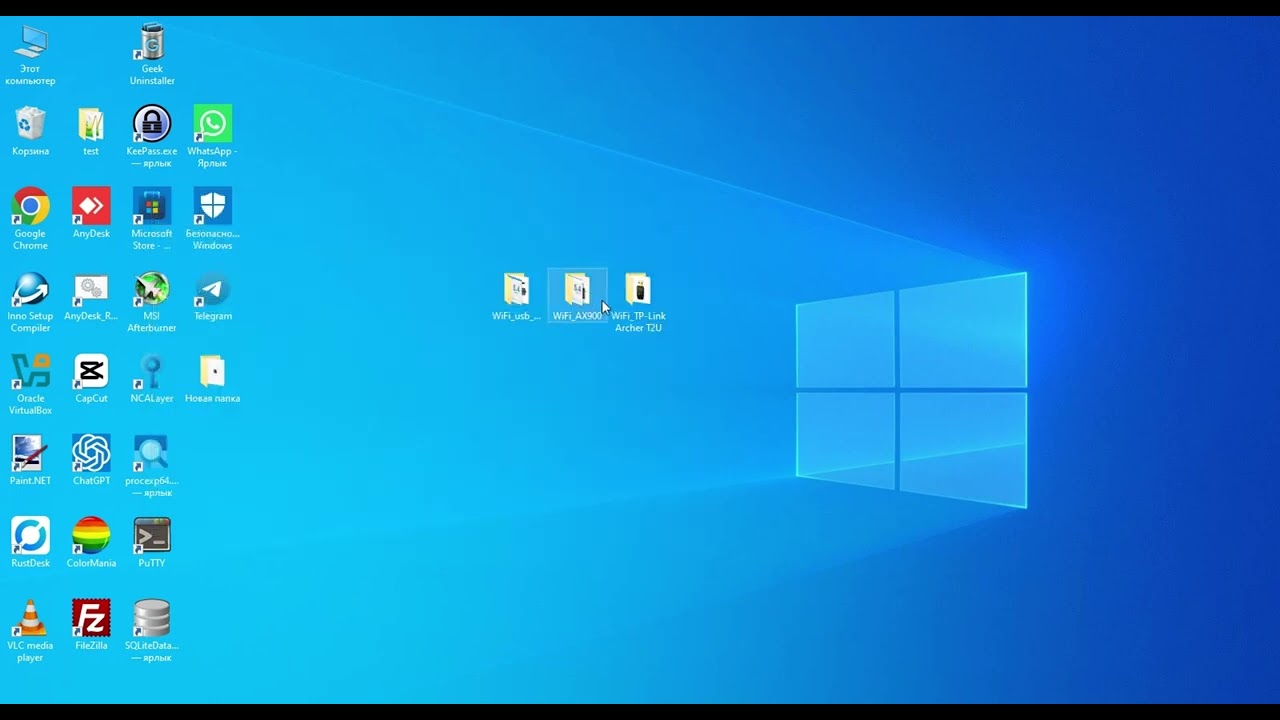Viewport: 1280px width, 720px height.
Task: Click the Новая папка folder
Action: 212,371
